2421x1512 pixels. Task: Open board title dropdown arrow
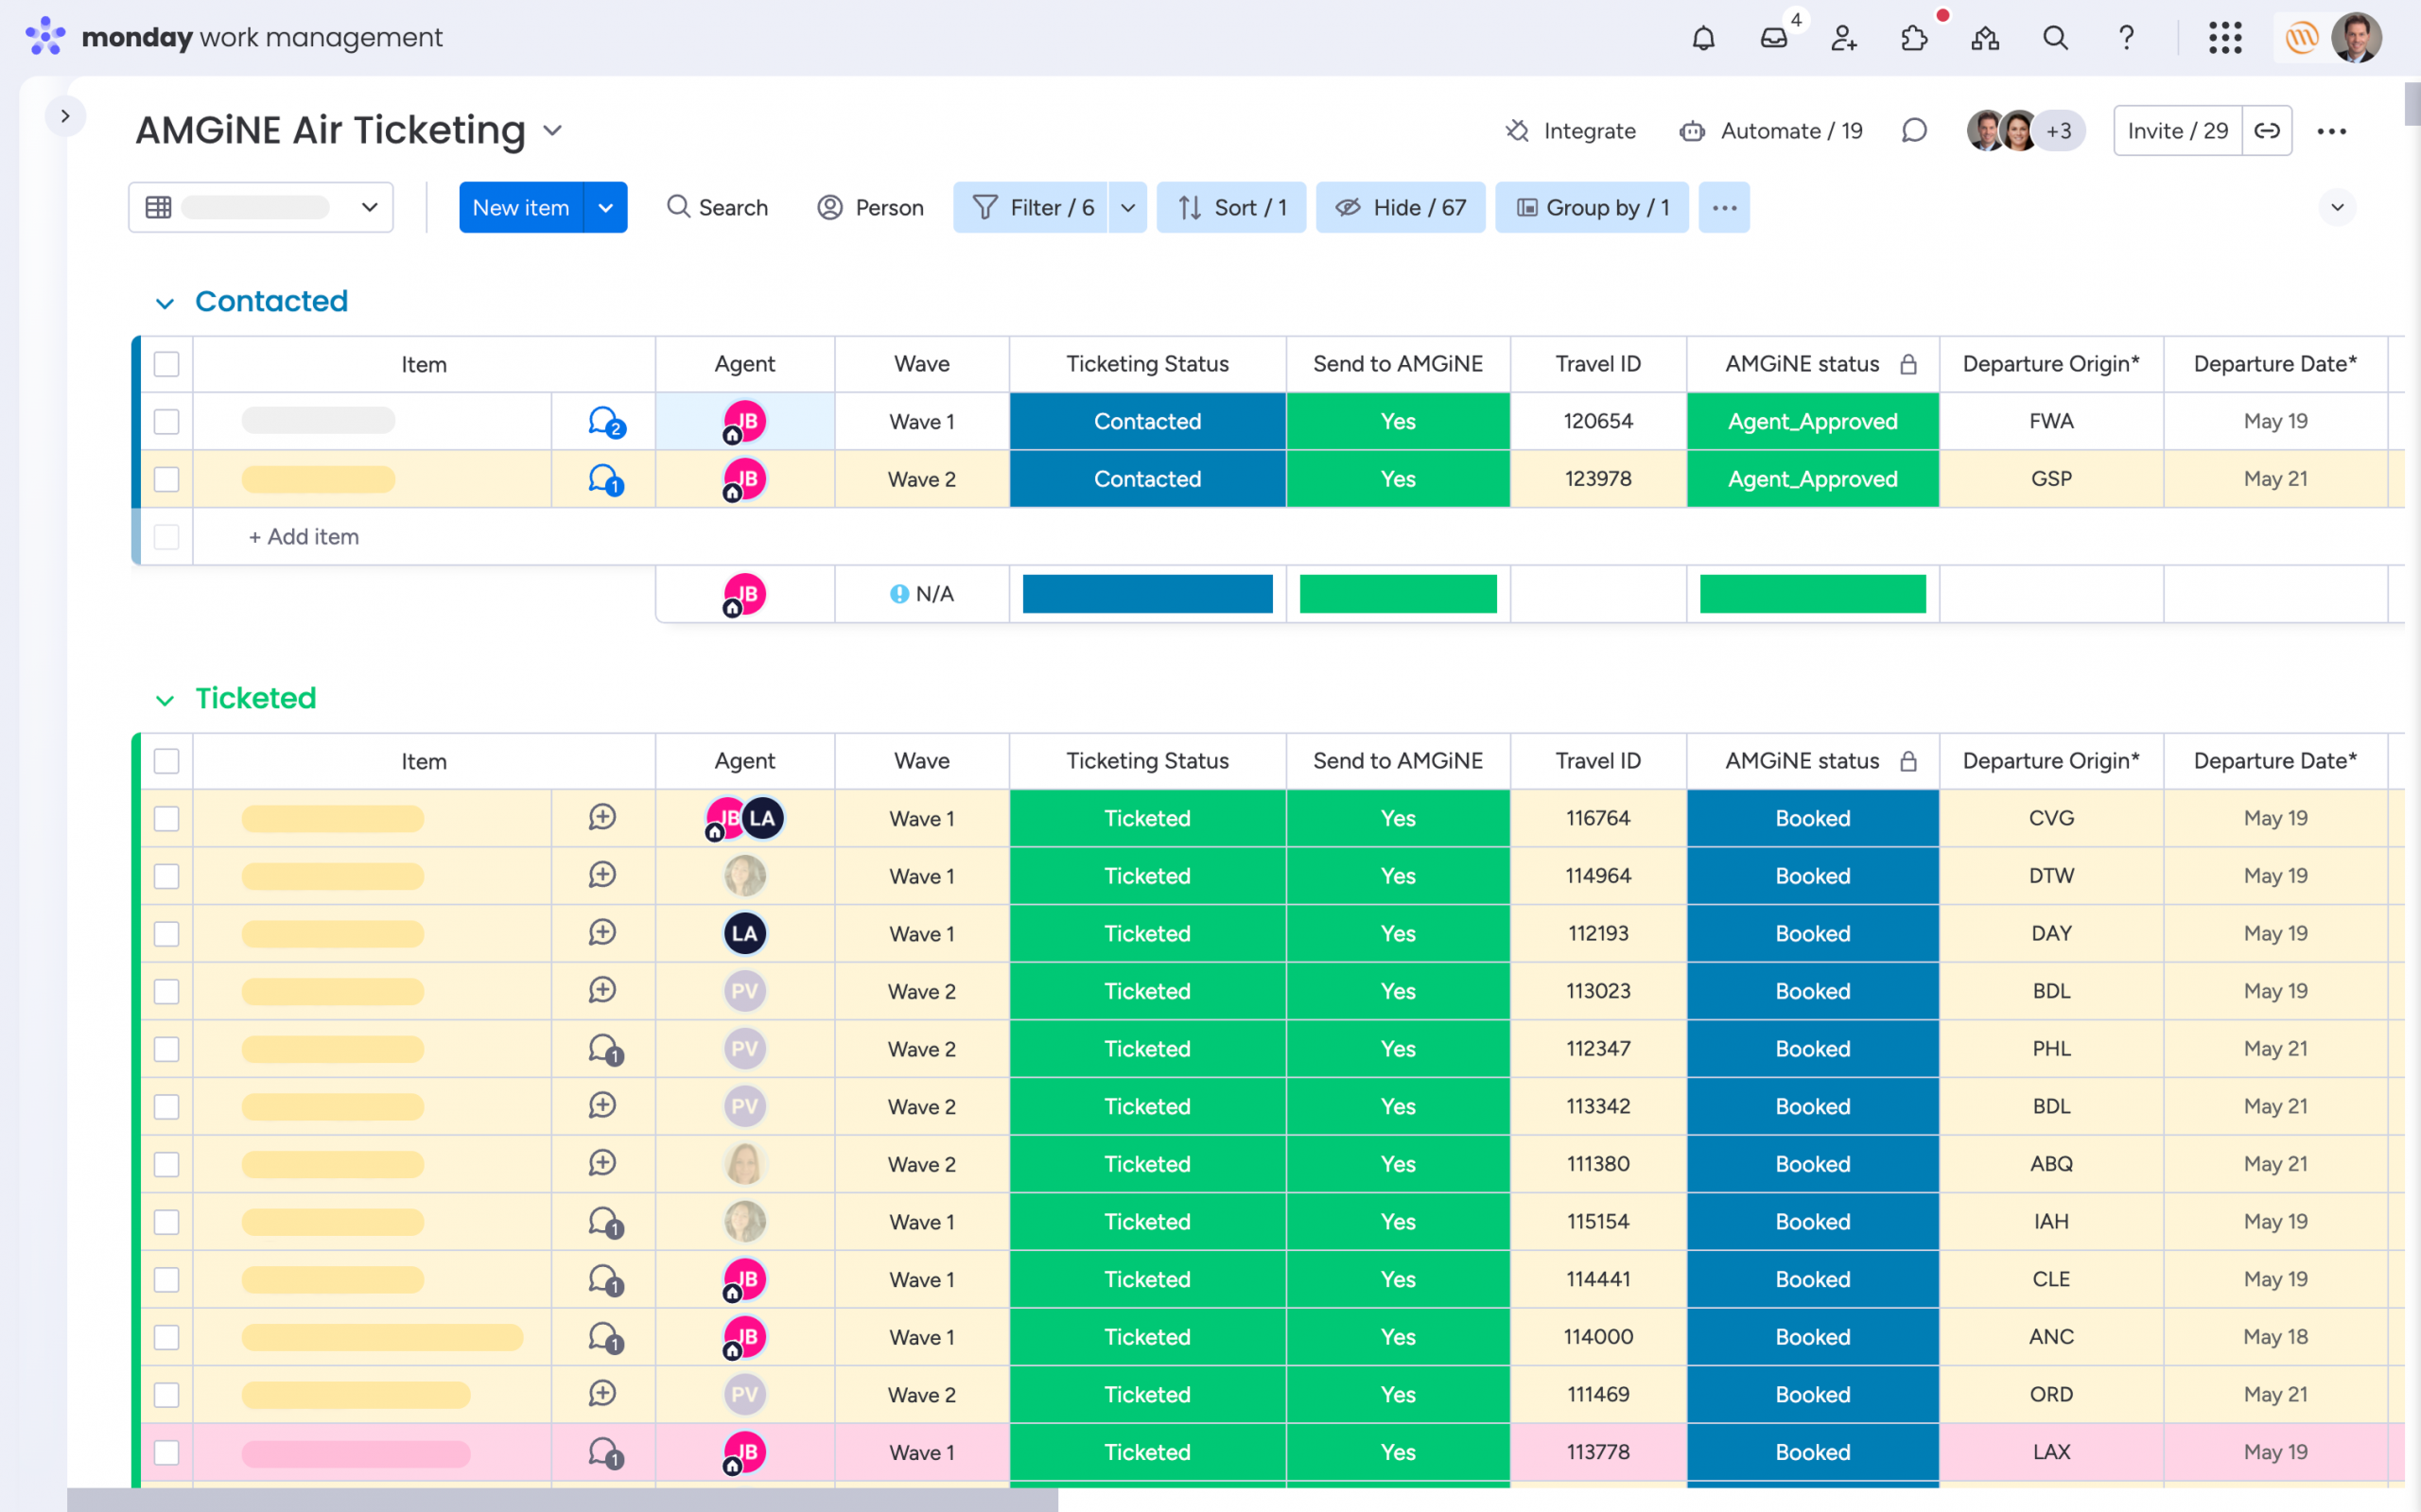552,131
